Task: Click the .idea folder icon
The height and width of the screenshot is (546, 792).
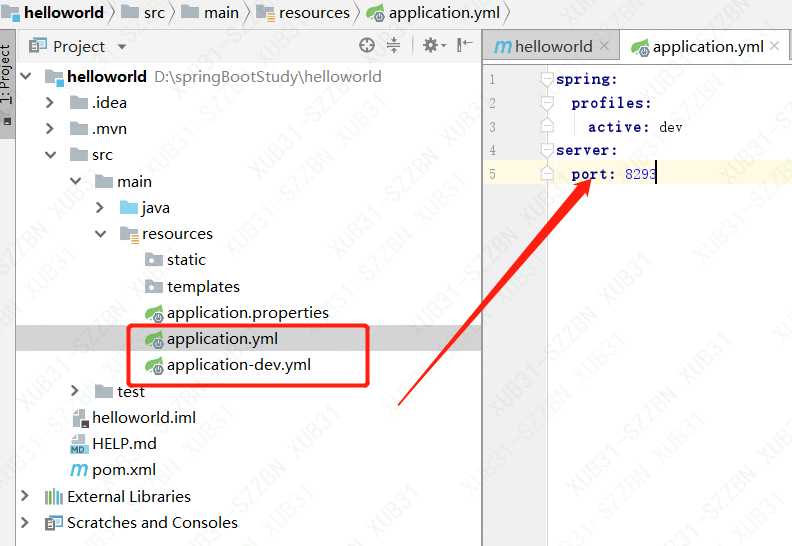Action: (x=79, y=103)
